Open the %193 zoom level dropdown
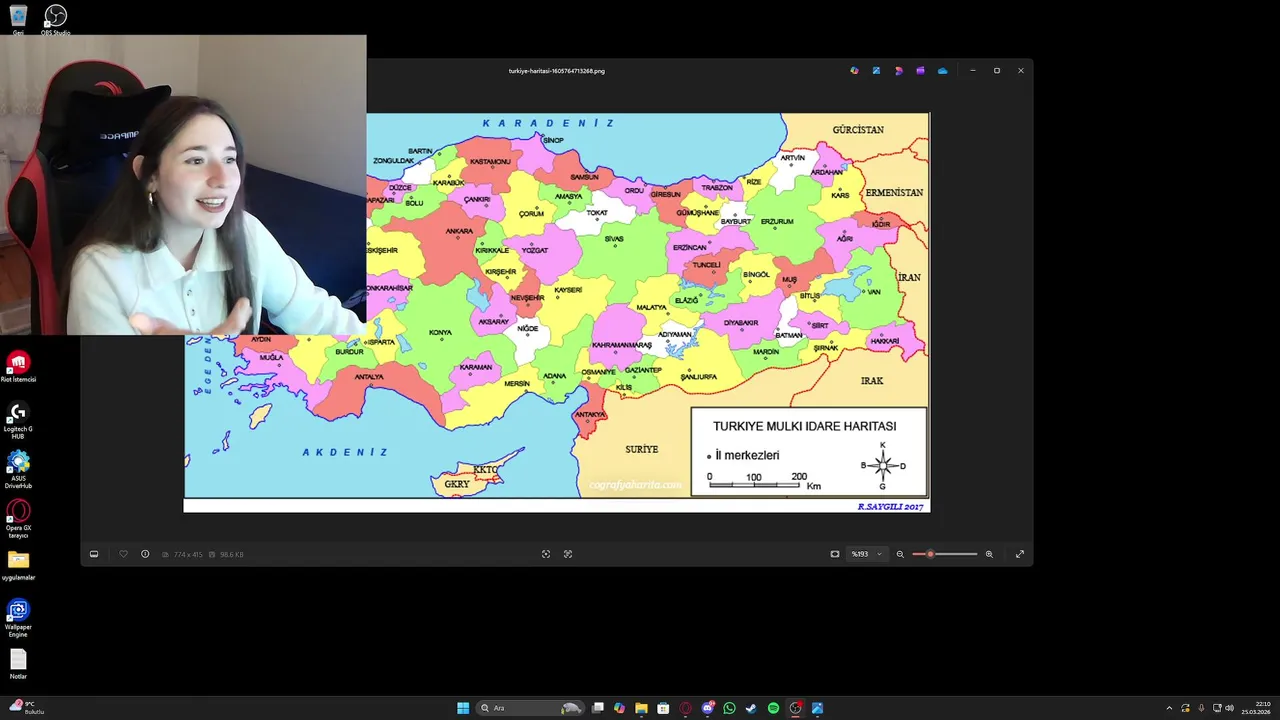Viewport: 1280px width, 720px height. (867, 554)
